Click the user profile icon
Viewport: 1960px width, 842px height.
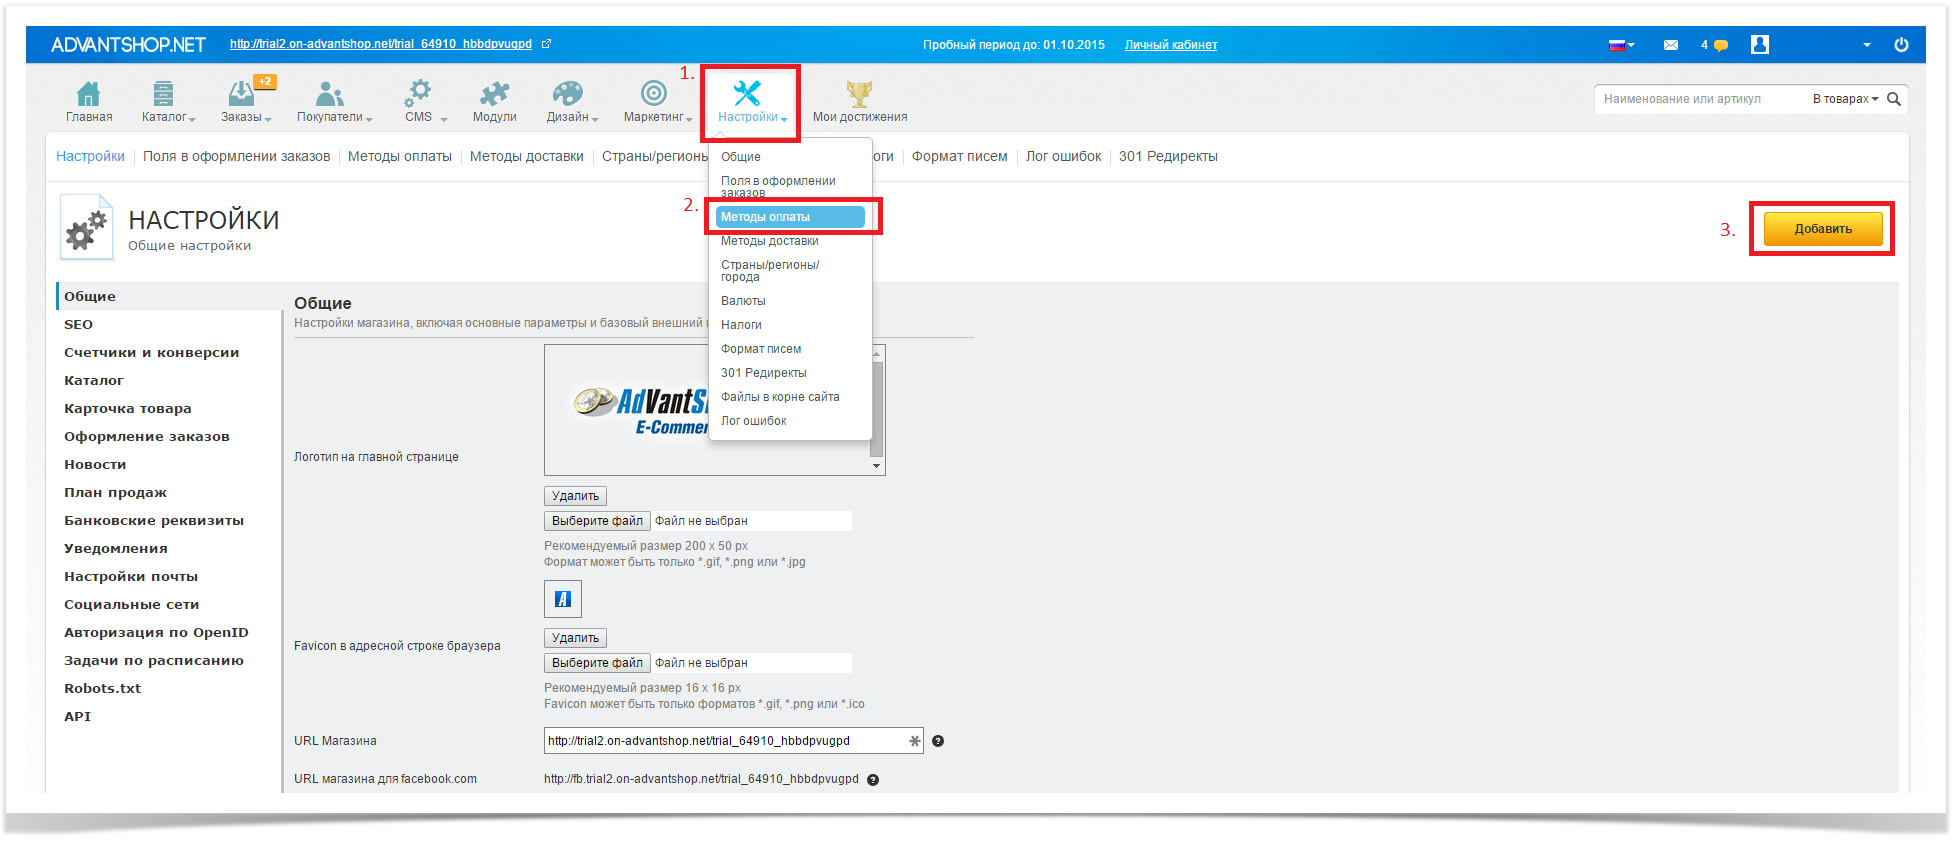(x=1760, y=45)
